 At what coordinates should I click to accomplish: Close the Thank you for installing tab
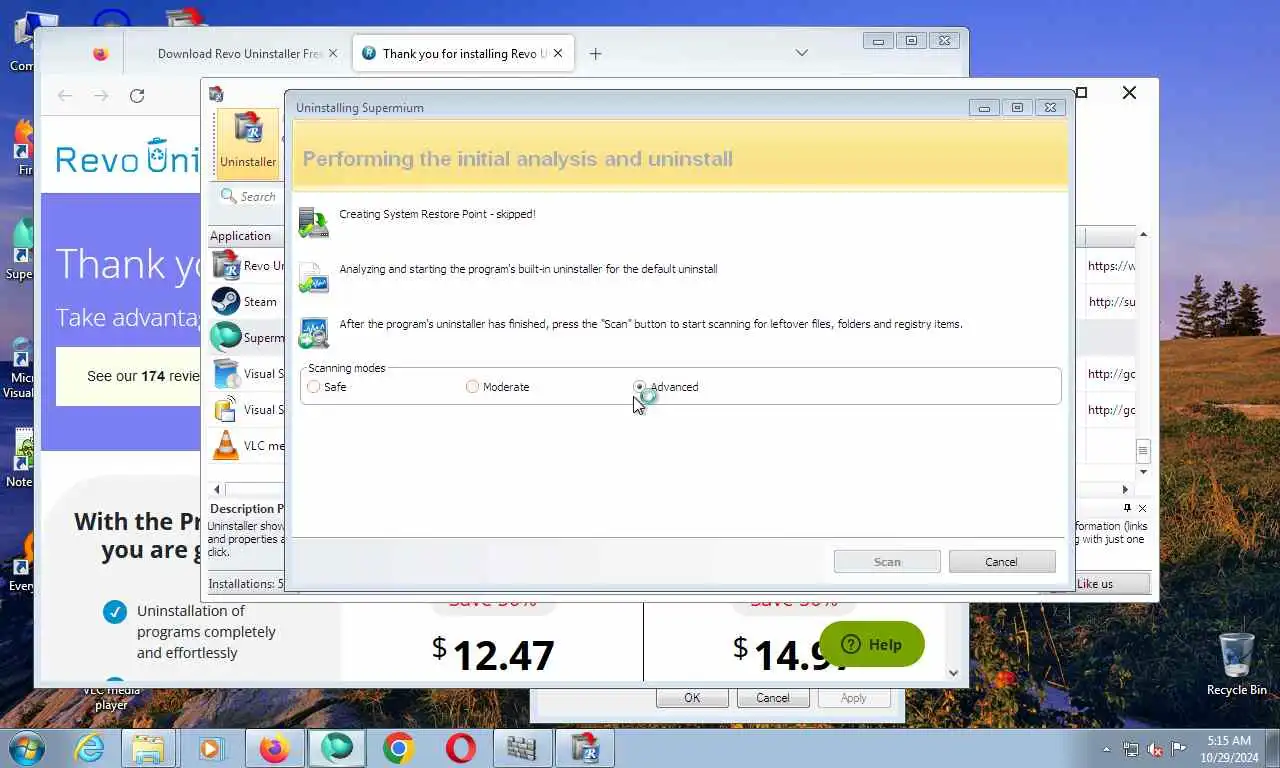(x=557, y=54)
